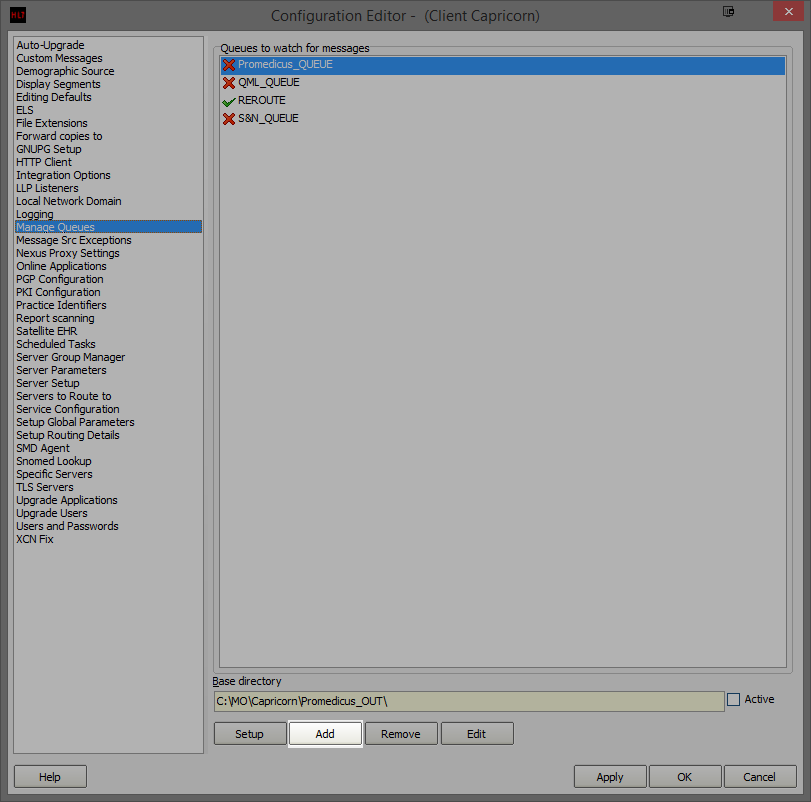
Task: Confirm with the OK button
Action: tap(685, 777)
